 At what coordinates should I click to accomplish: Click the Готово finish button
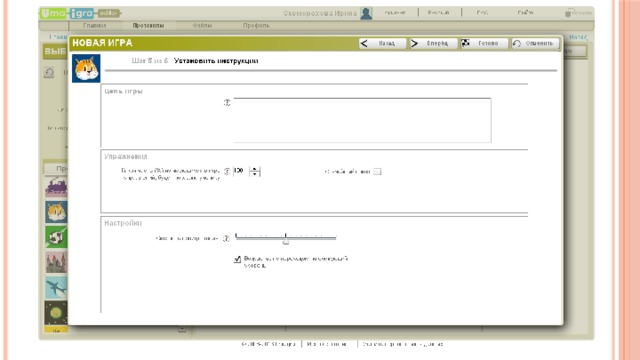point(484,43)
